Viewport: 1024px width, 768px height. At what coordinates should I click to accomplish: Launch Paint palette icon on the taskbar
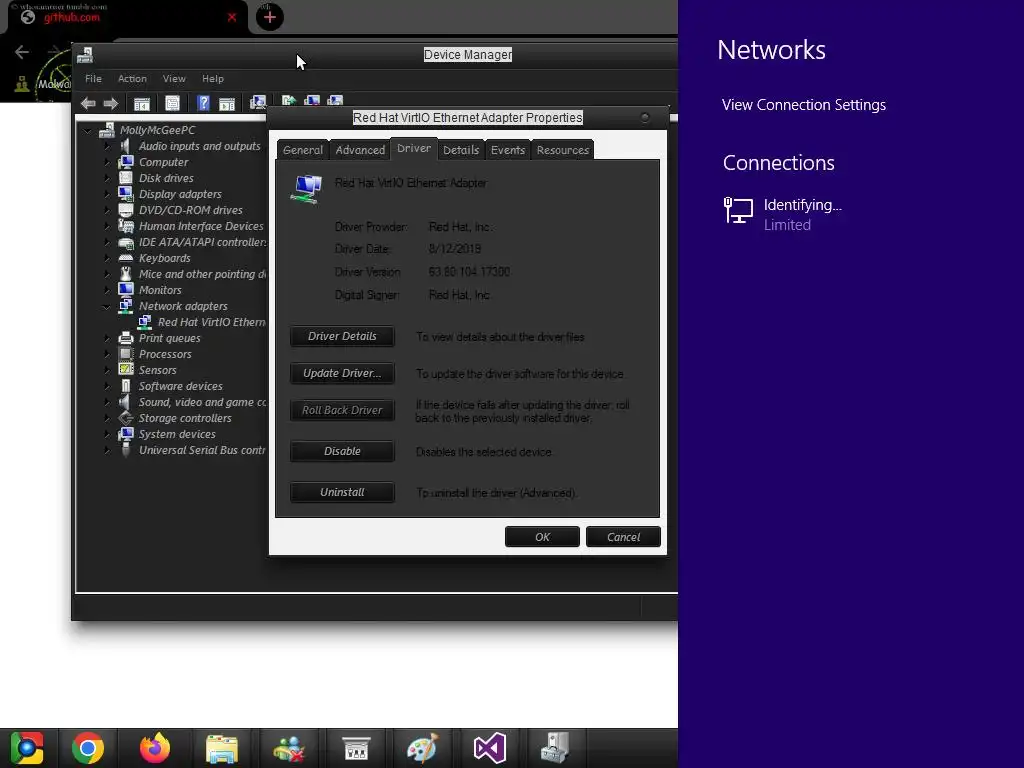coord(423,748)
